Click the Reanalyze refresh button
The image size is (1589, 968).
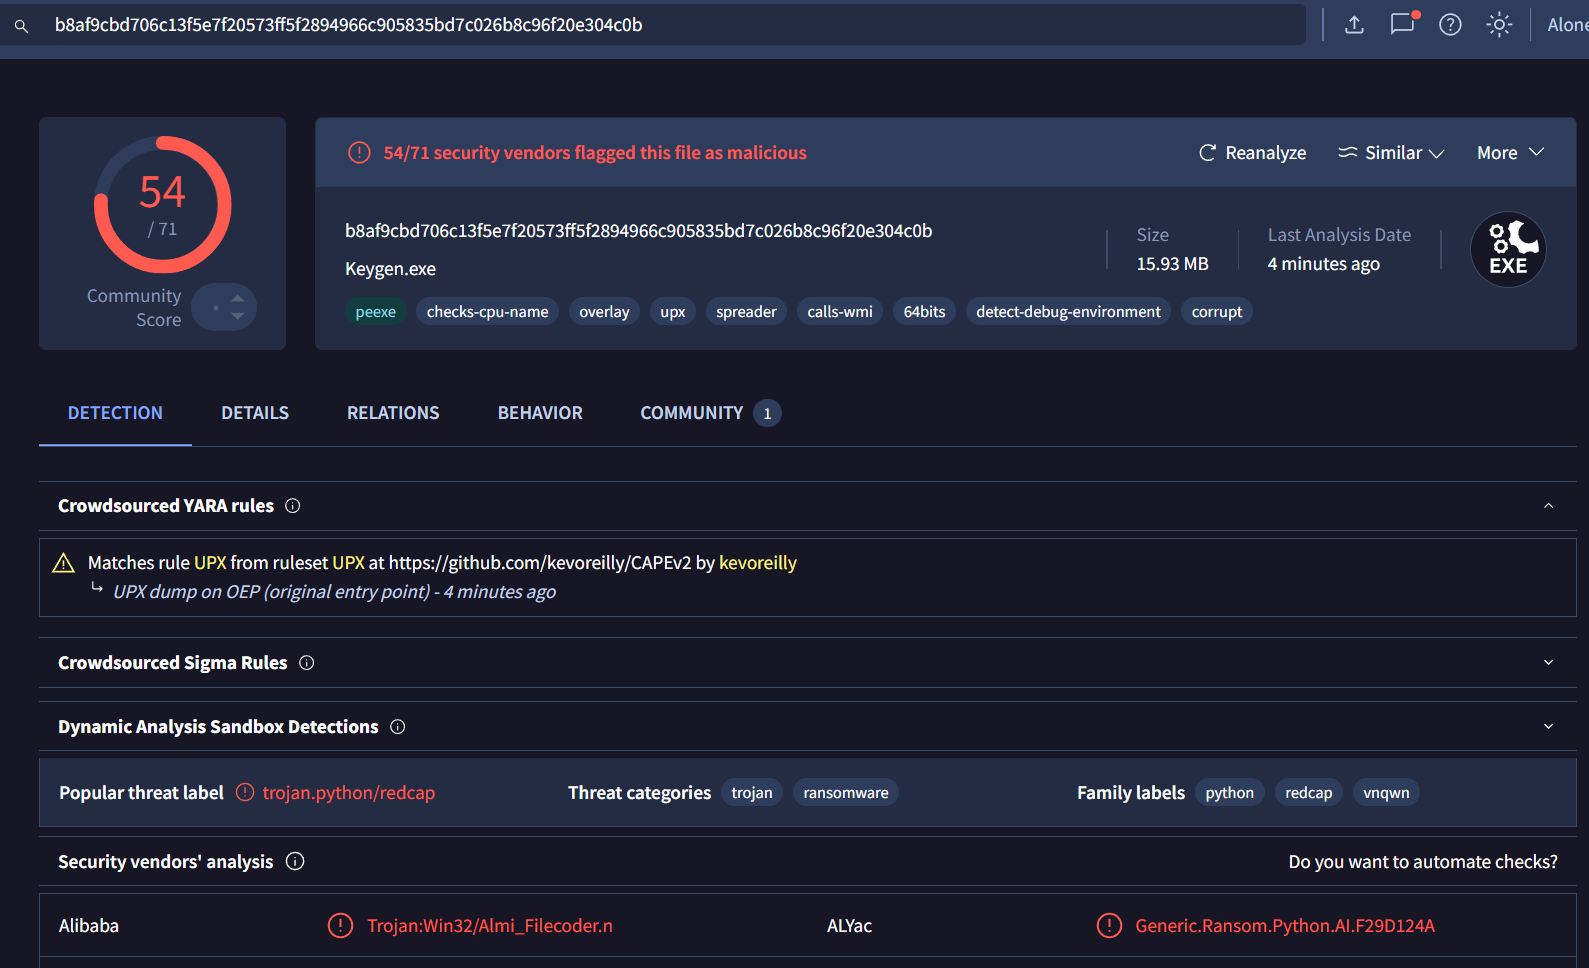(x=1252, y=153)
